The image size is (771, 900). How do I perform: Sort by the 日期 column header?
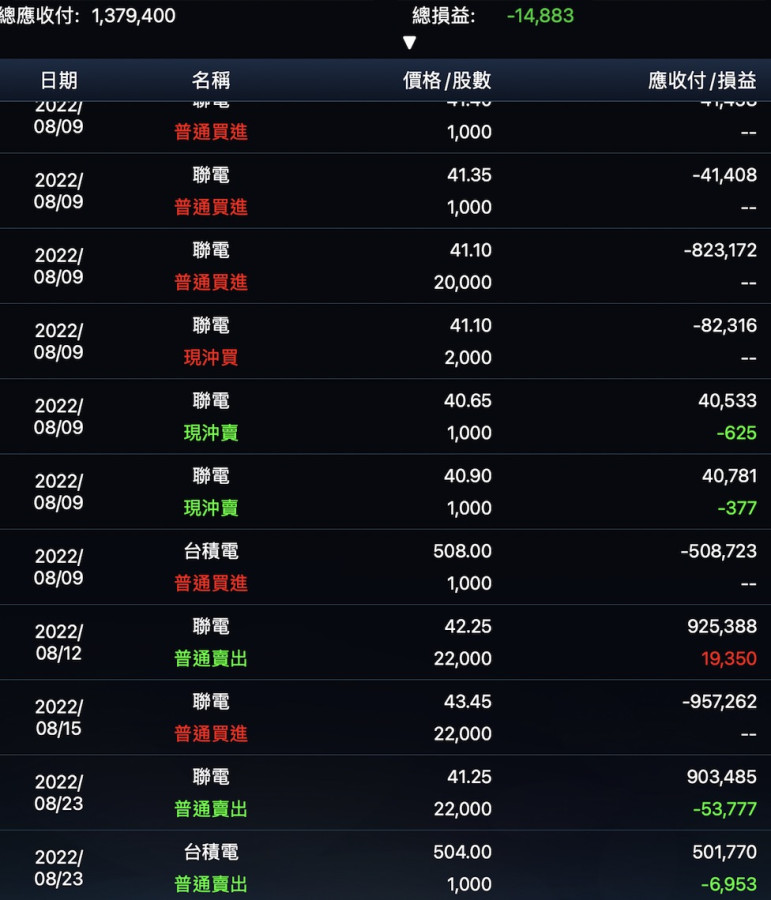(58, 81)
